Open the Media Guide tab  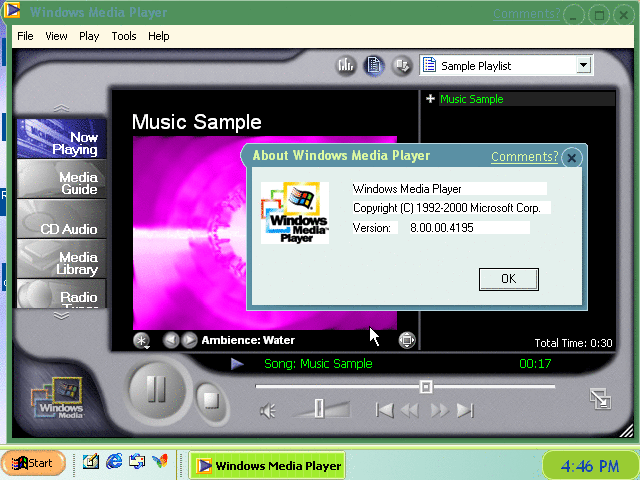[62, 178]
